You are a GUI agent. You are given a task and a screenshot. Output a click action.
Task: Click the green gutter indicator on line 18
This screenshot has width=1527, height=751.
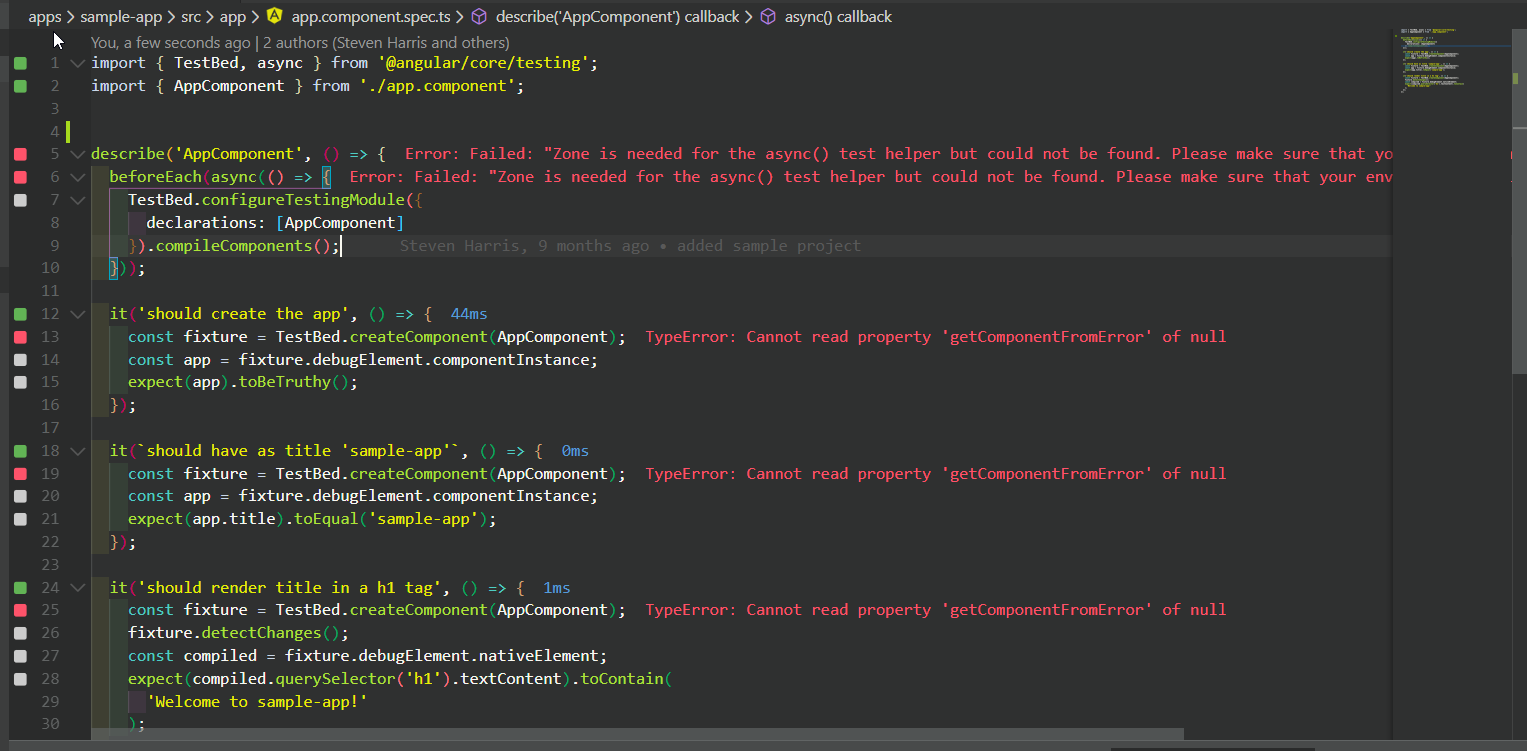[x=20, y=451]
